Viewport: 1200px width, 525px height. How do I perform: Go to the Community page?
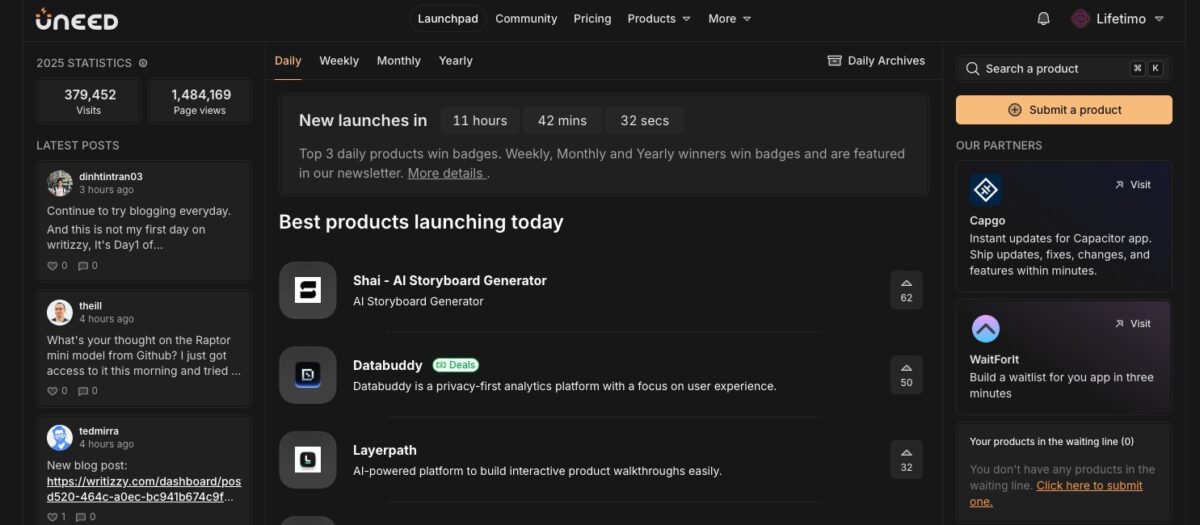click(x=526, y=19)
